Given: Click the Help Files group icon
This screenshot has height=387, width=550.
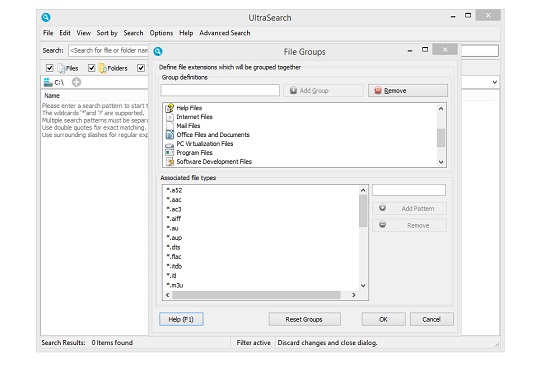Looking at the screenshot, I should click(x=170, y=108).
